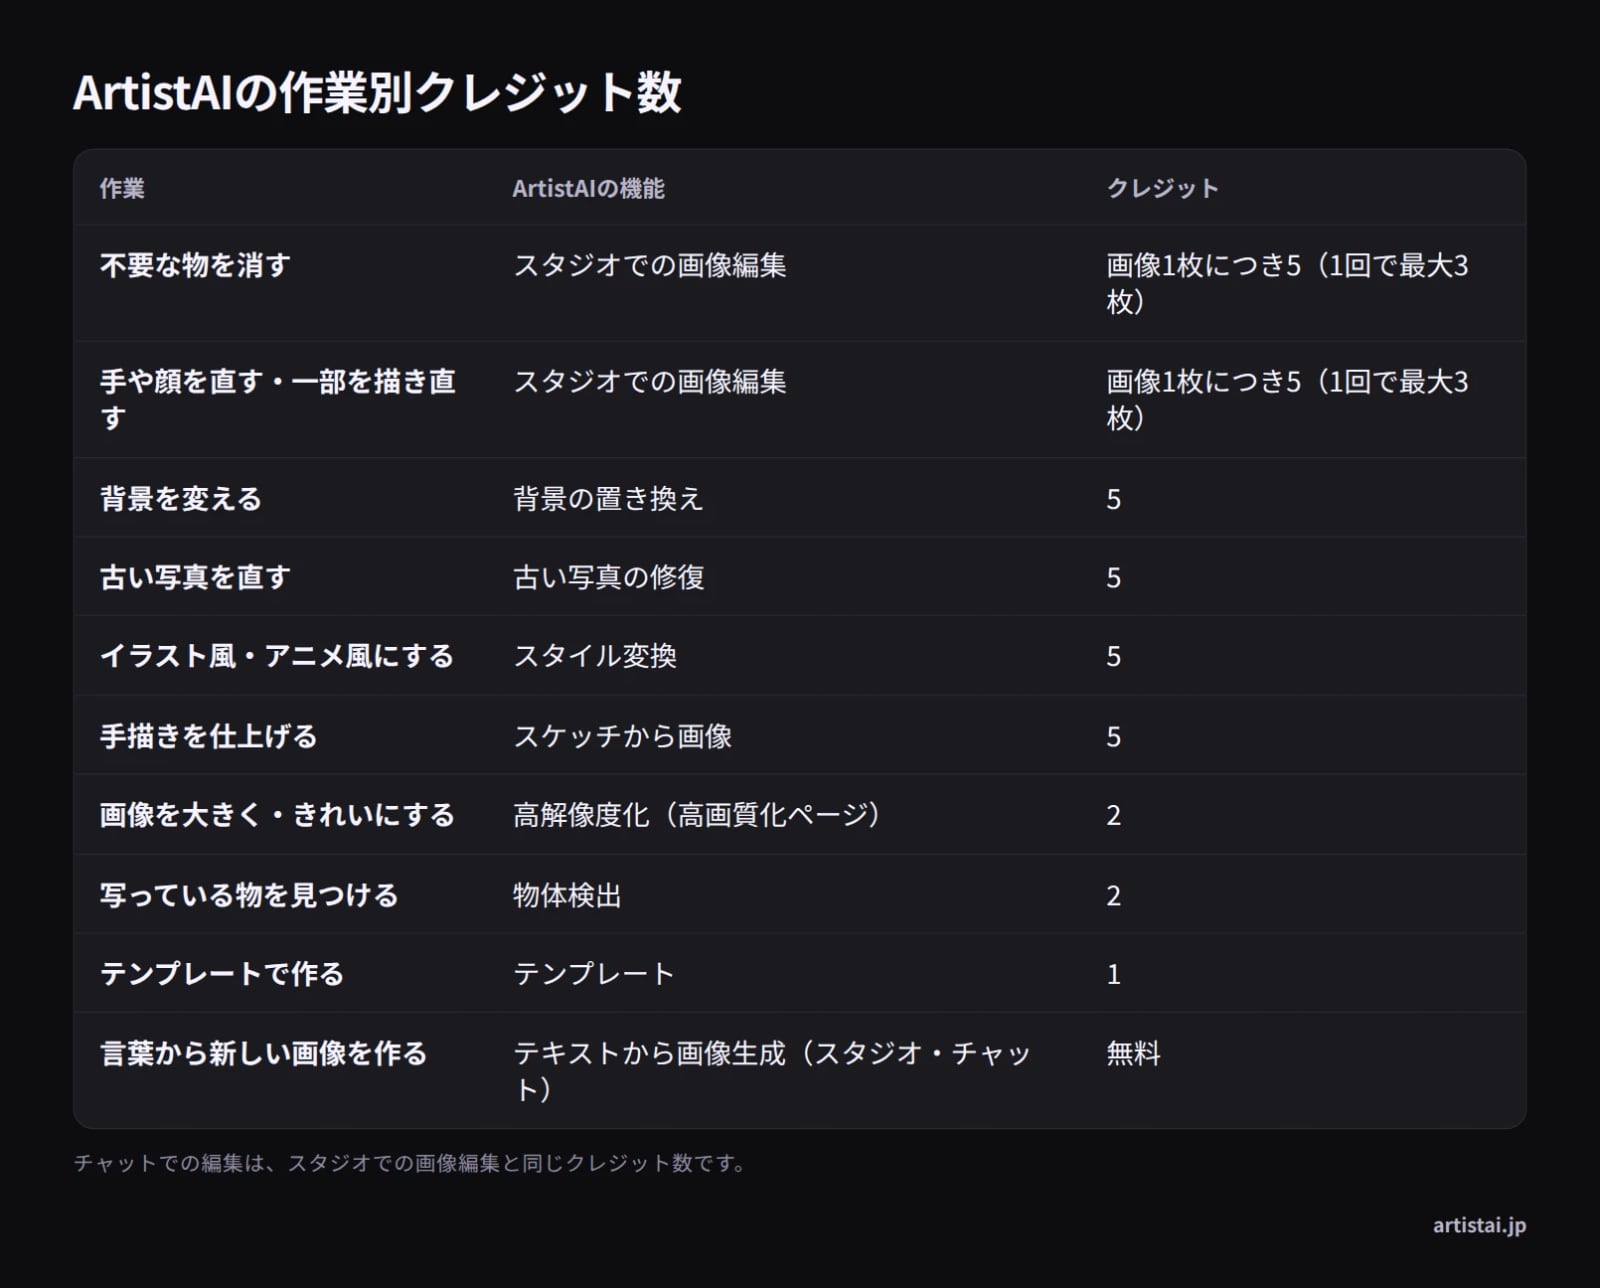Click the credit cell in the 不要な物を消す row
1600x1288 pixels.
[1287, 283]
